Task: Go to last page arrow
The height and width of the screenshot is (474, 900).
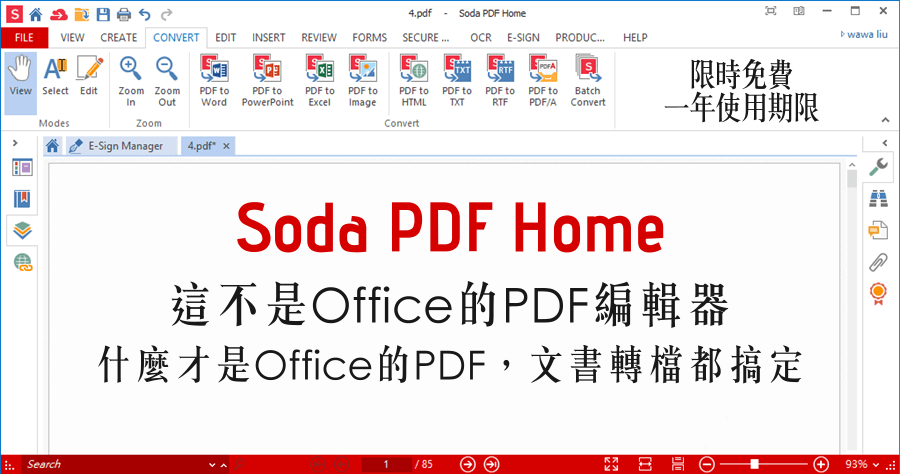Action: [491, 464]
